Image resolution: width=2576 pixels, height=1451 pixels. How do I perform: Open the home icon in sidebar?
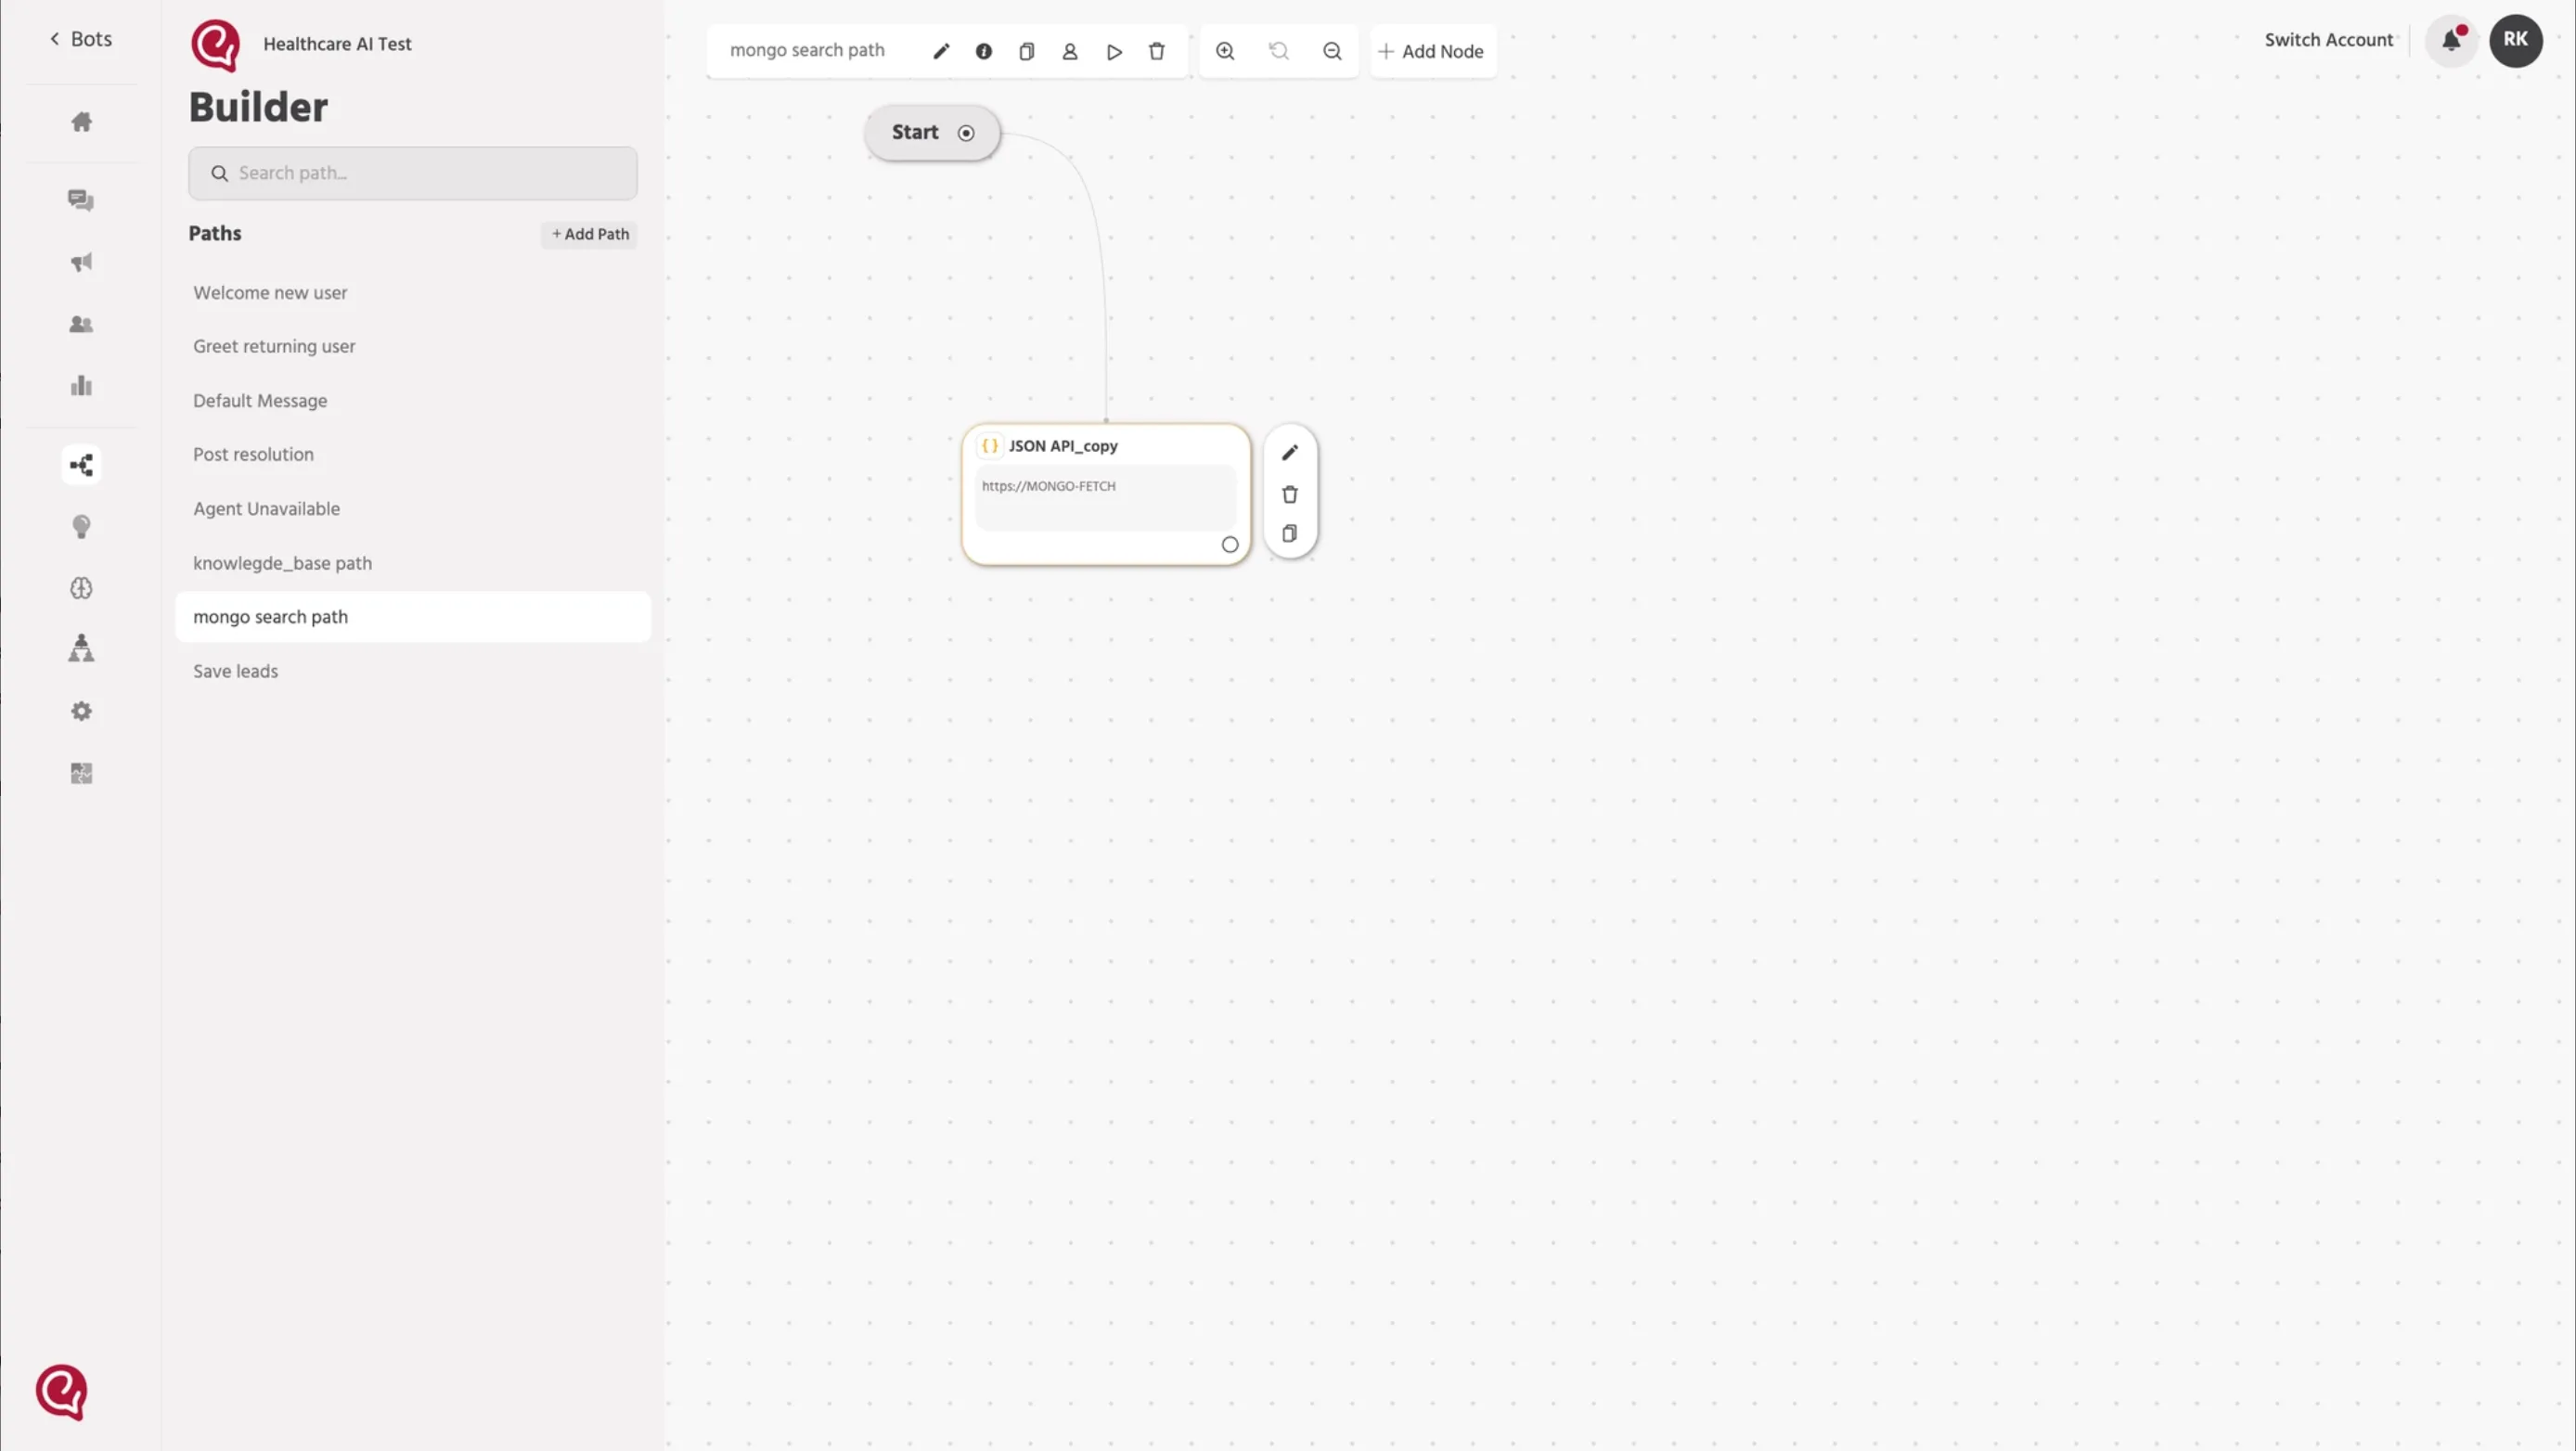pyautogui.click(x=82, y=122)
